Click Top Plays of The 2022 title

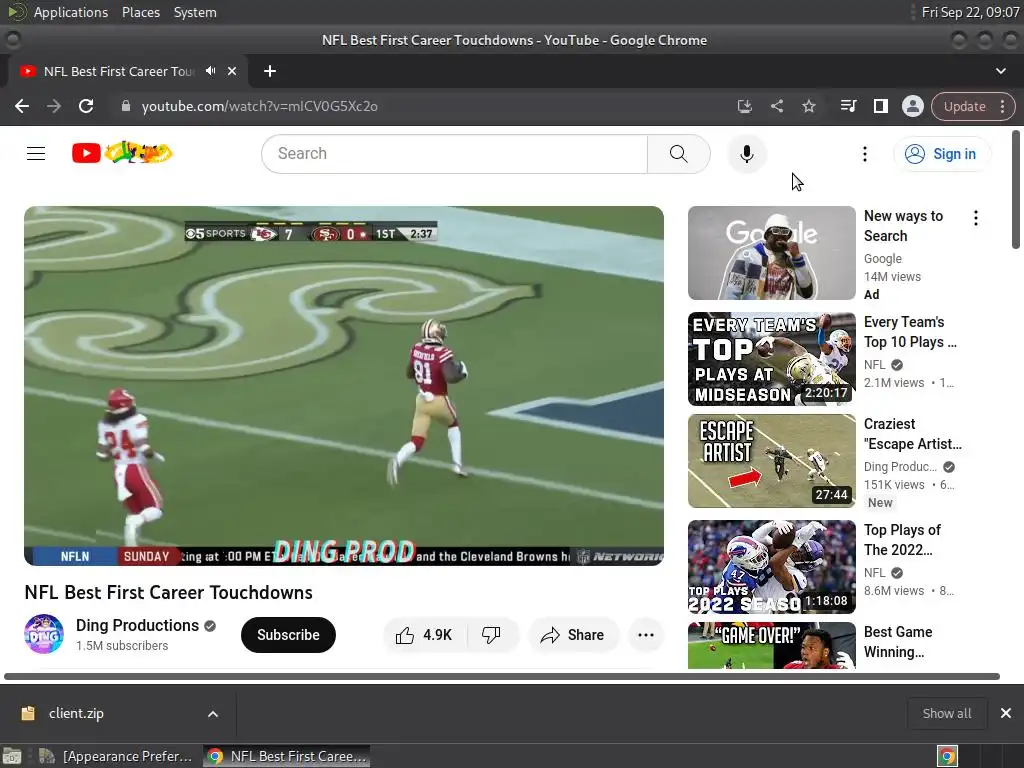903,539
